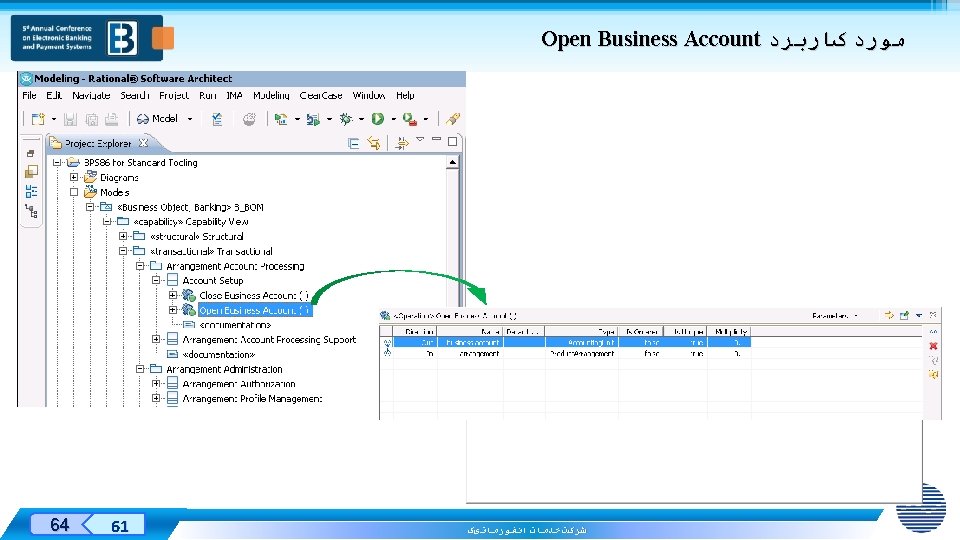
Task: Click the green Run toolbar icon
Action: 378,119
